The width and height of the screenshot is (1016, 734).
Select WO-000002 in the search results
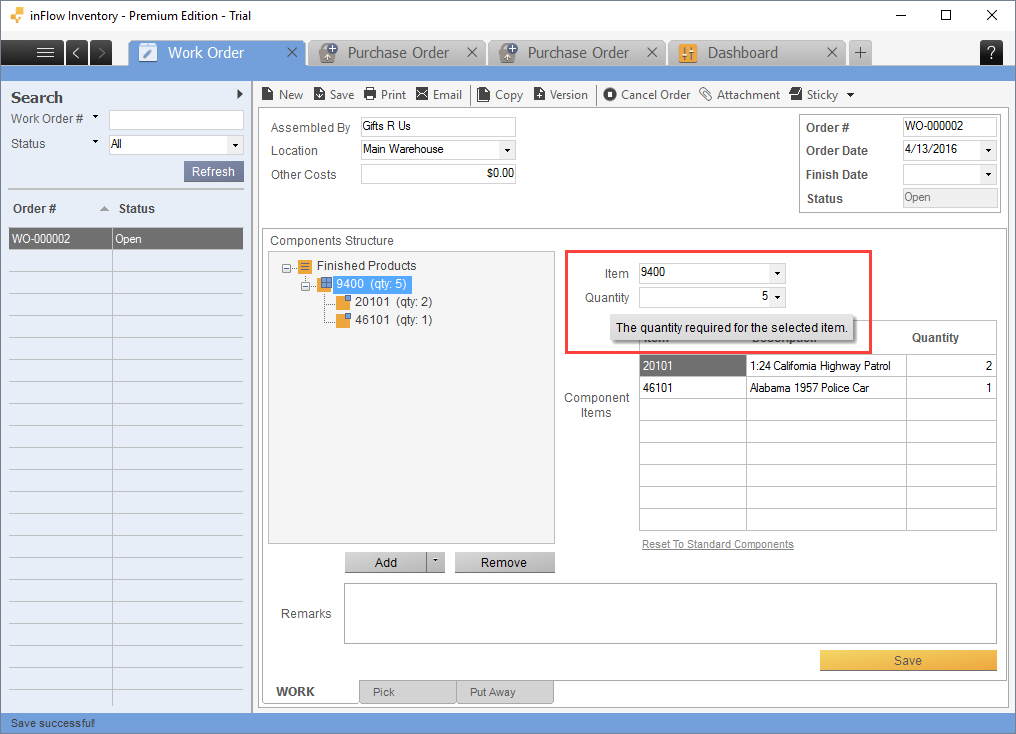coord(126,238)
